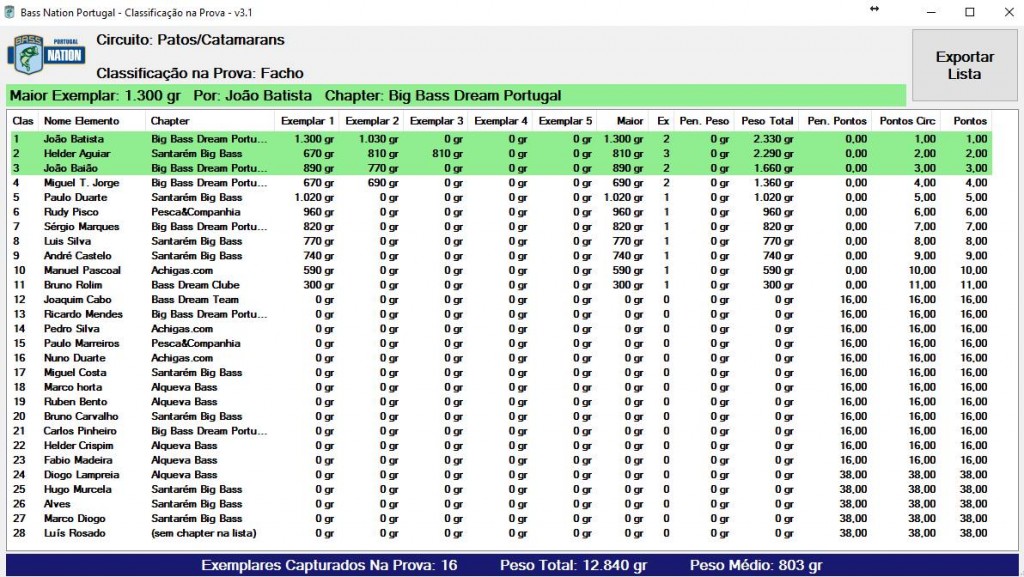The image size is (1024, 577).
Task: Select the João Baião row
Action: tap(501, 168)
